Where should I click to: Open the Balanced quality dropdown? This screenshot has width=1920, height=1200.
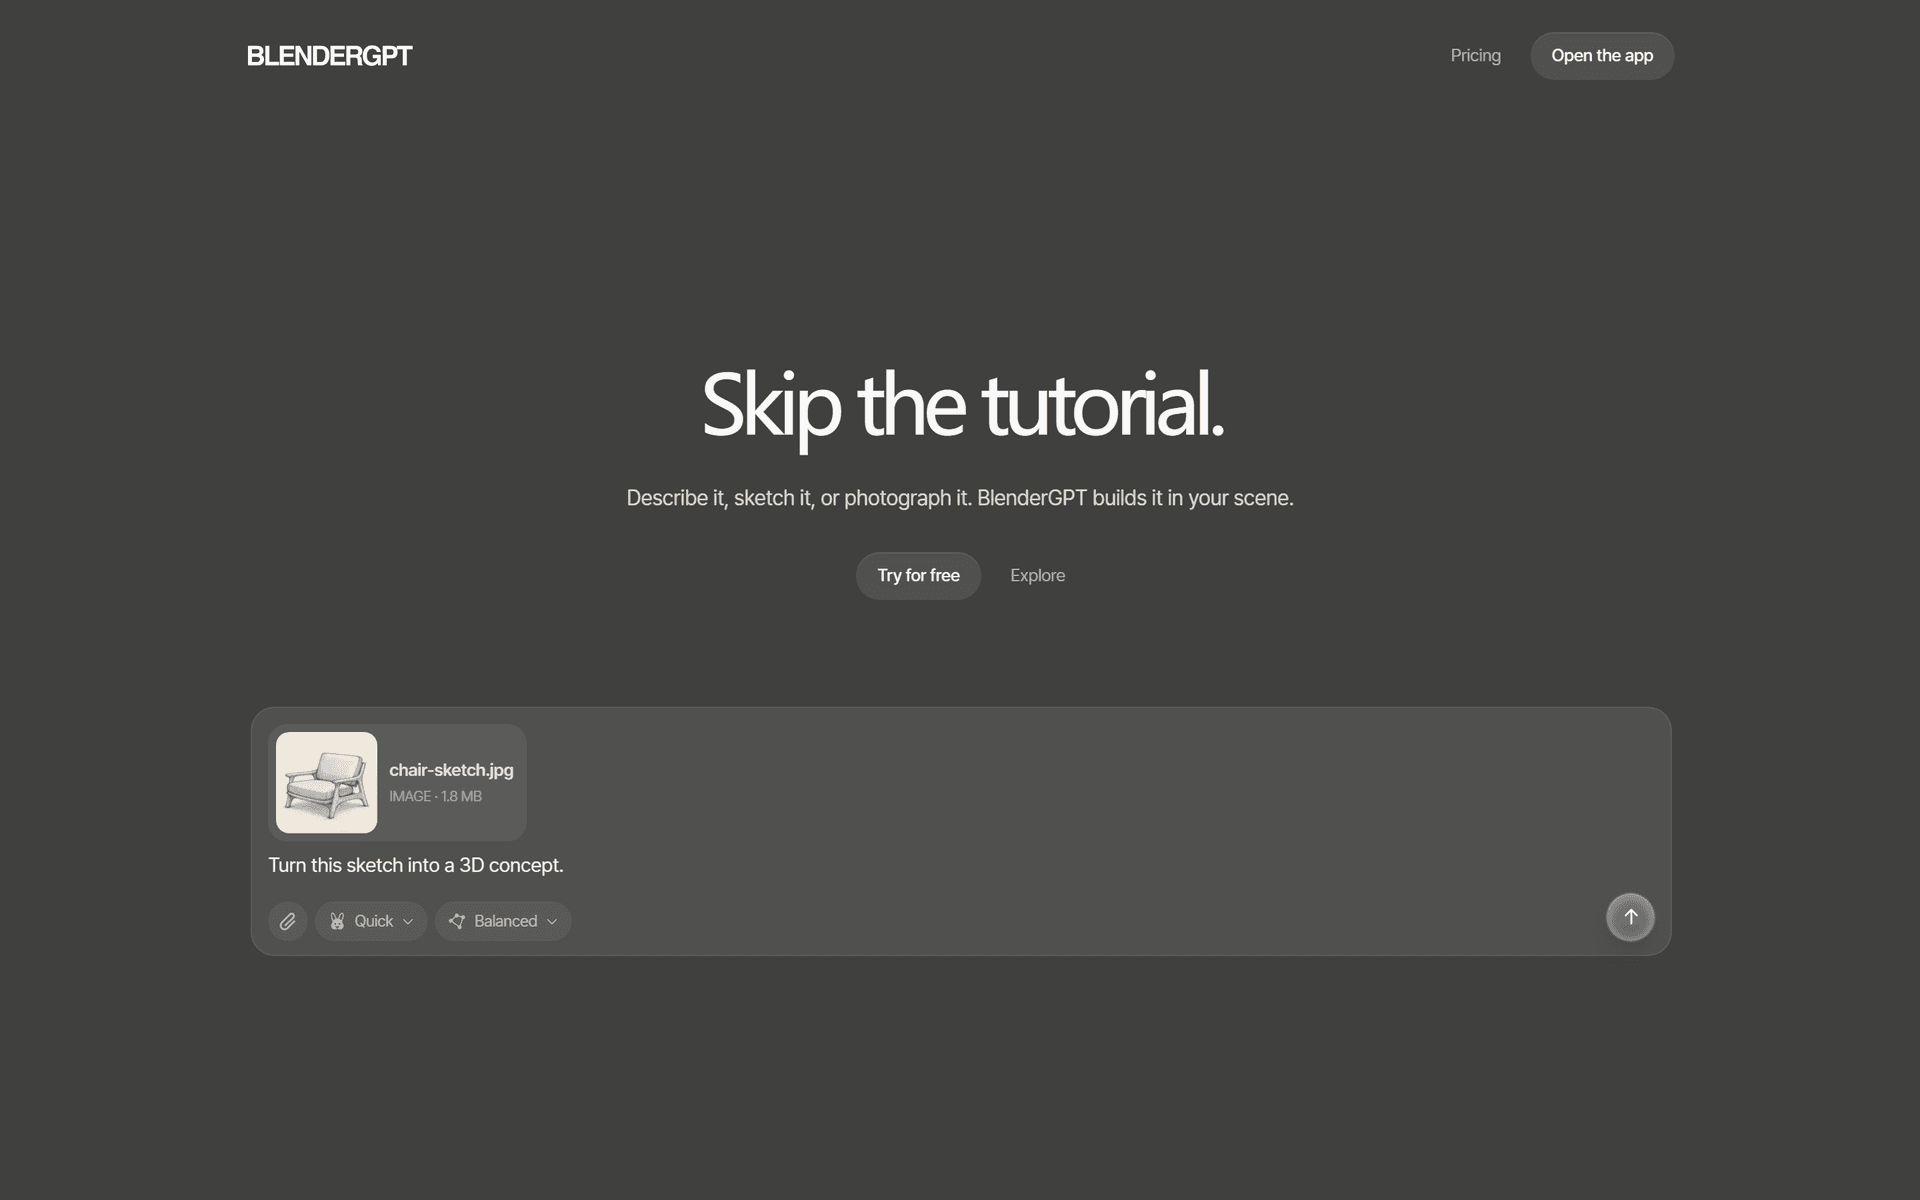click(x=503, y=921)
